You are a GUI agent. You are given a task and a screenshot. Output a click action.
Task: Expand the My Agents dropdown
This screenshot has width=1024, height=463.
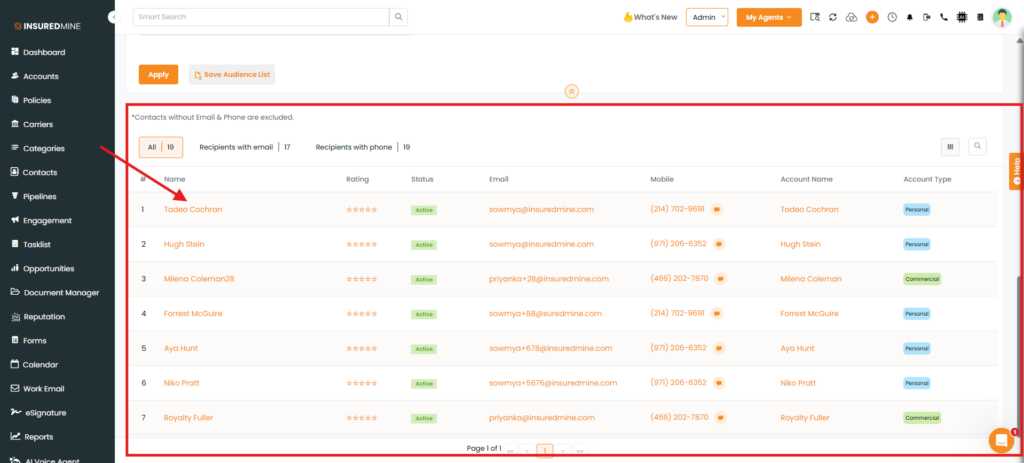point(768,17)
